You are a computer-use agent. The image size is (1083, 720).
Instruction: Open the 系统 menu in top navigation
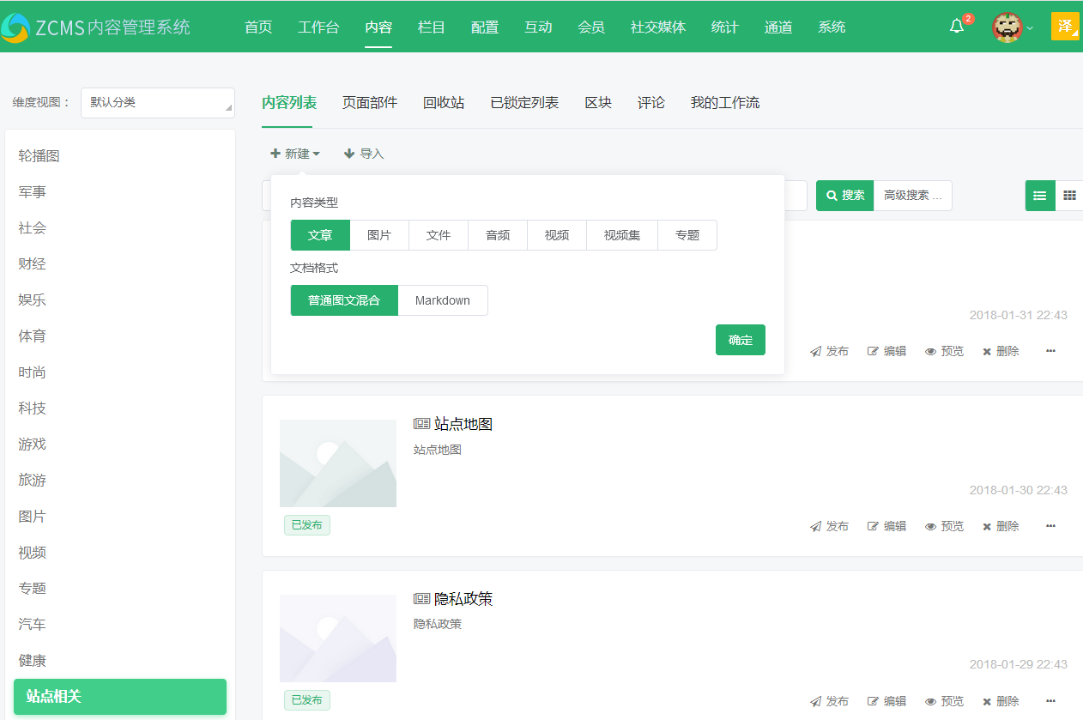tap(831, 27)
